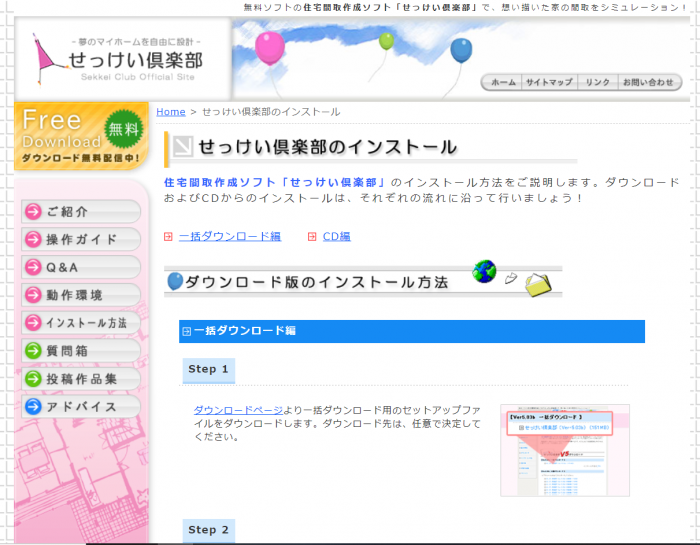Click the Step 1 label

point(208,370)
